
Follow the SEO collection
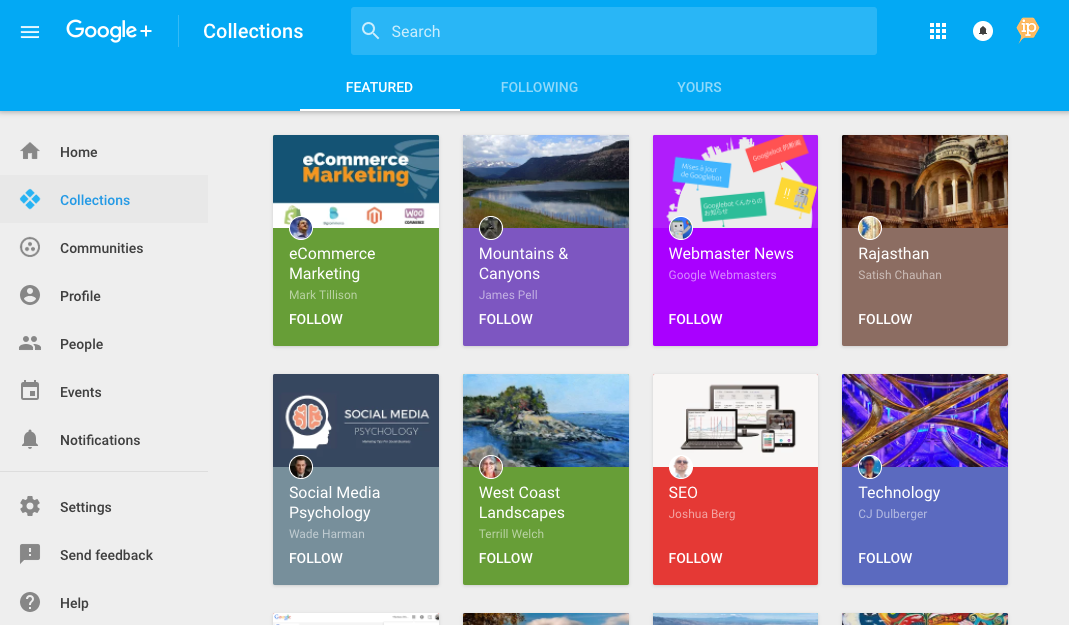click(x=695, y=558)
